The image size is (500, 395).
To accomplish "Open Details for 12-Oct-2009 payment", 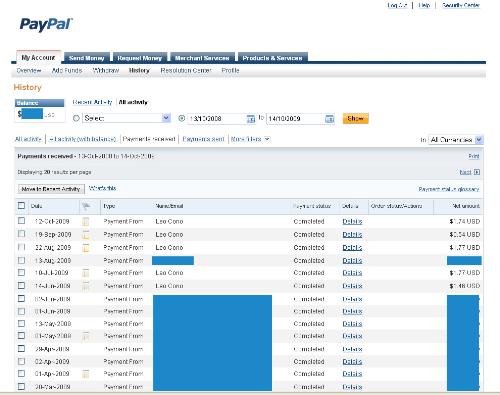I will coord(352,221).
